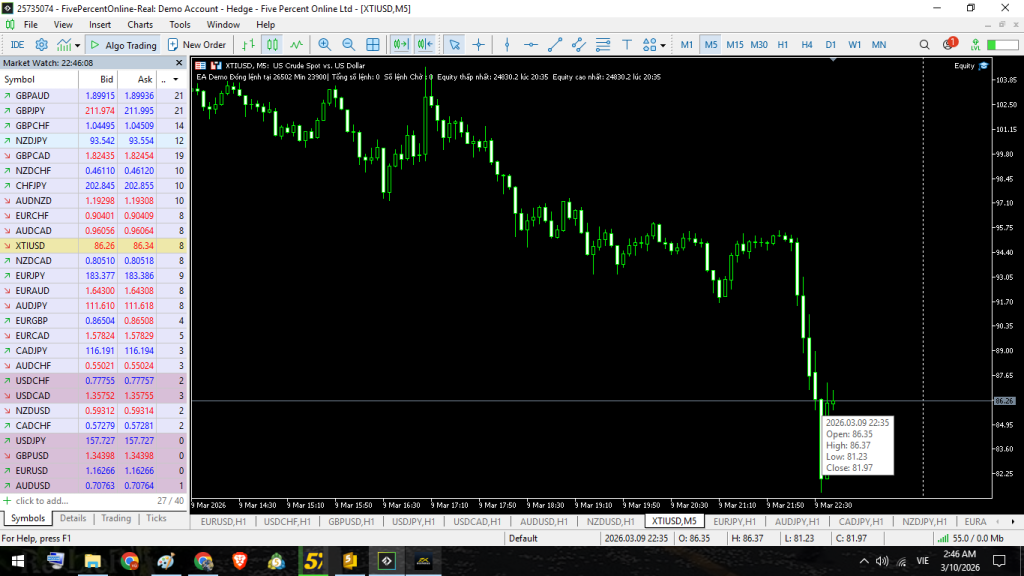Open the Insert menu
Image resolution: width=1024 pixels, height=576 pixels.
(100, 24)
